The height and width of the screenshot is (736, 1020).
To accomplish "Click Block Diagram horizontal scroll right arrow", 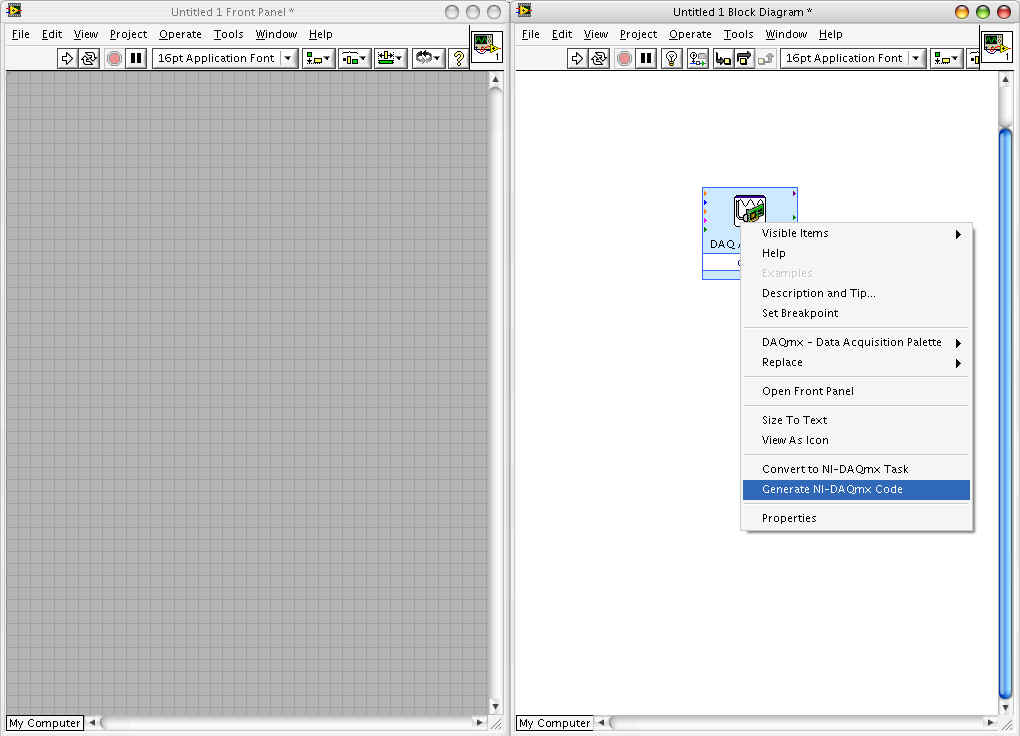I will (990, 722).
